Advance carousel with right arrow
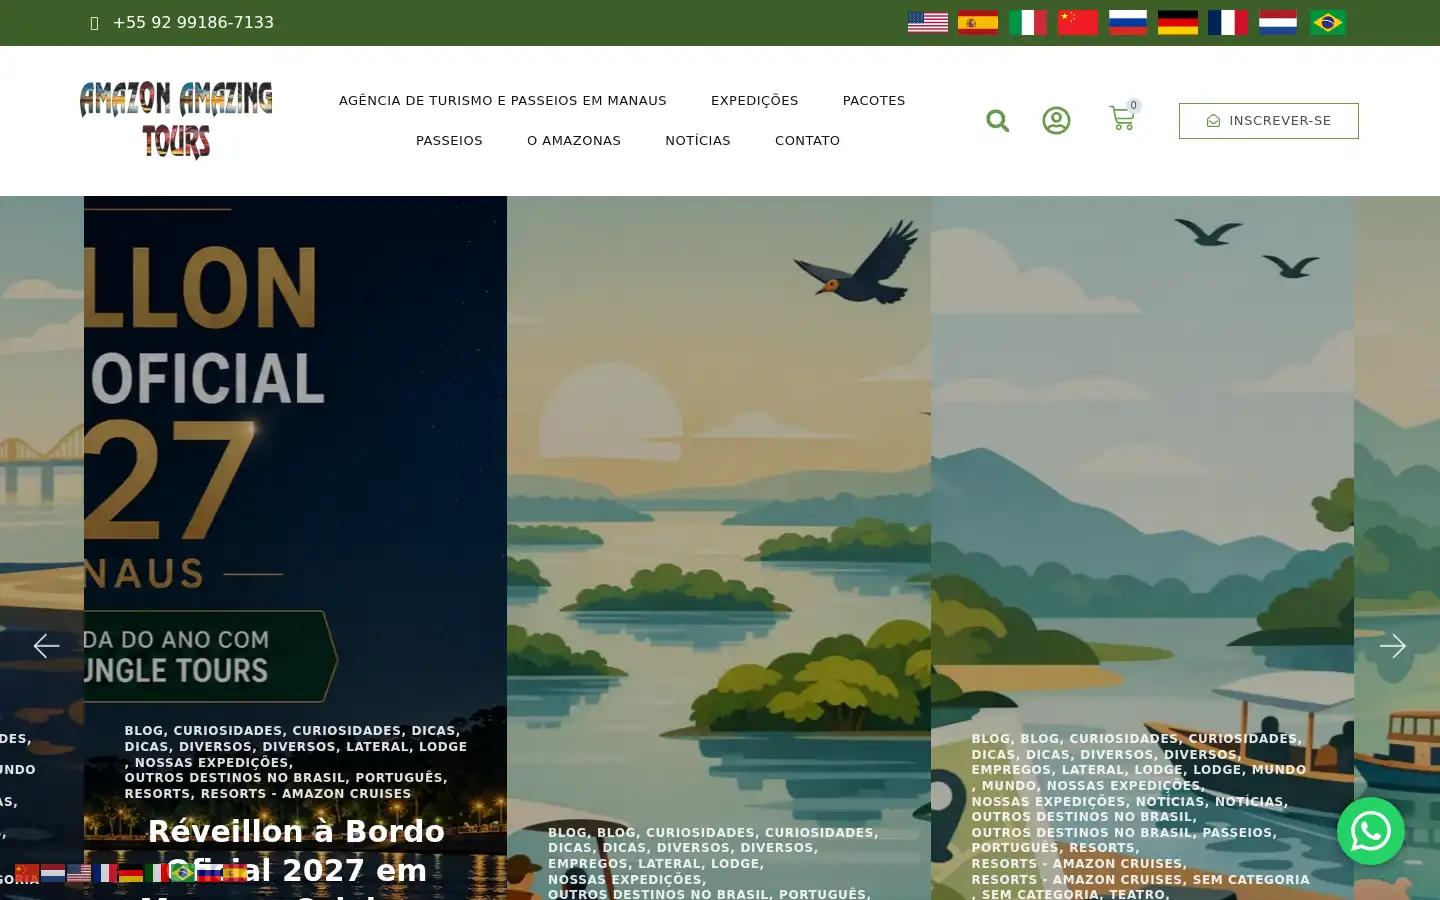This screenshot has height=900, width=1440. click(x=1393, y=646)
